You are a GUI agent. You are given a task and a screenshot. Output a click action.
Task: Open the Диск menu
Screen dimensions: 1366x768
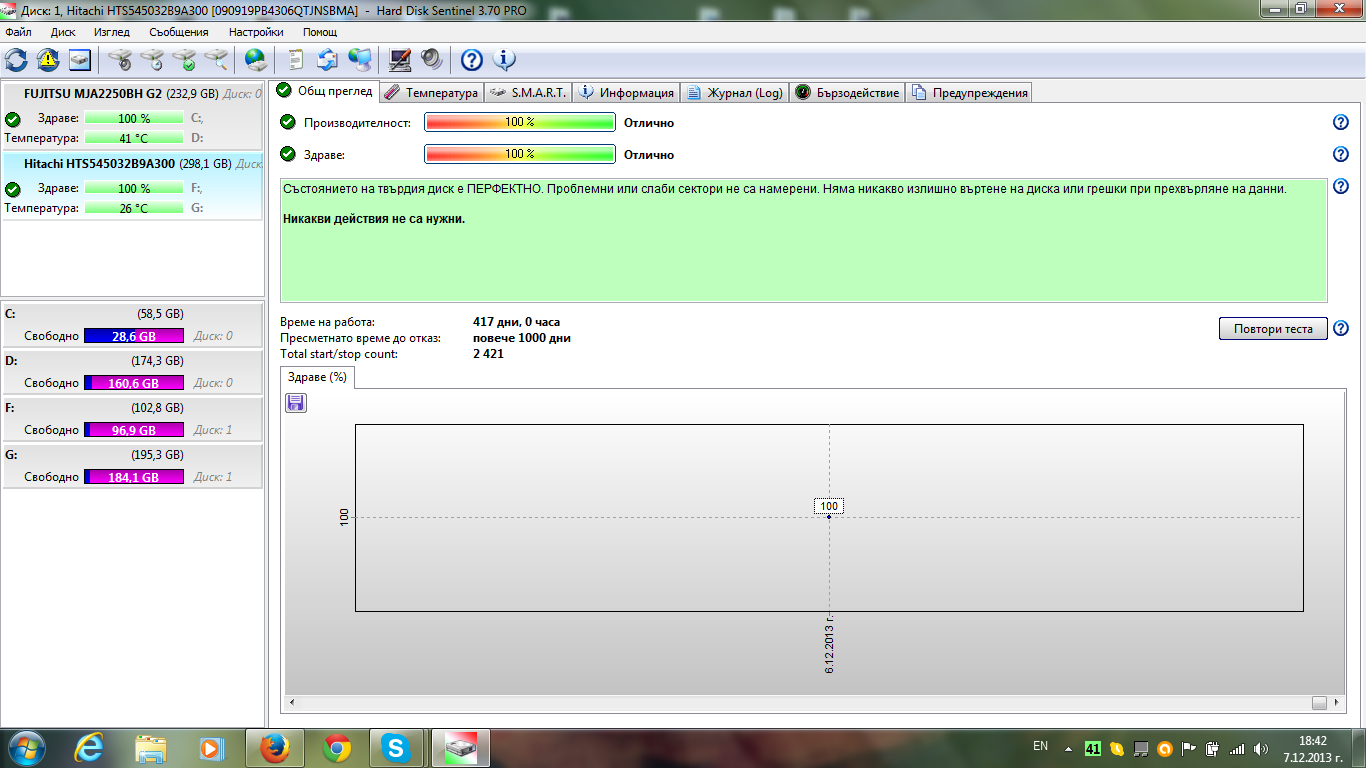[63, 32]
